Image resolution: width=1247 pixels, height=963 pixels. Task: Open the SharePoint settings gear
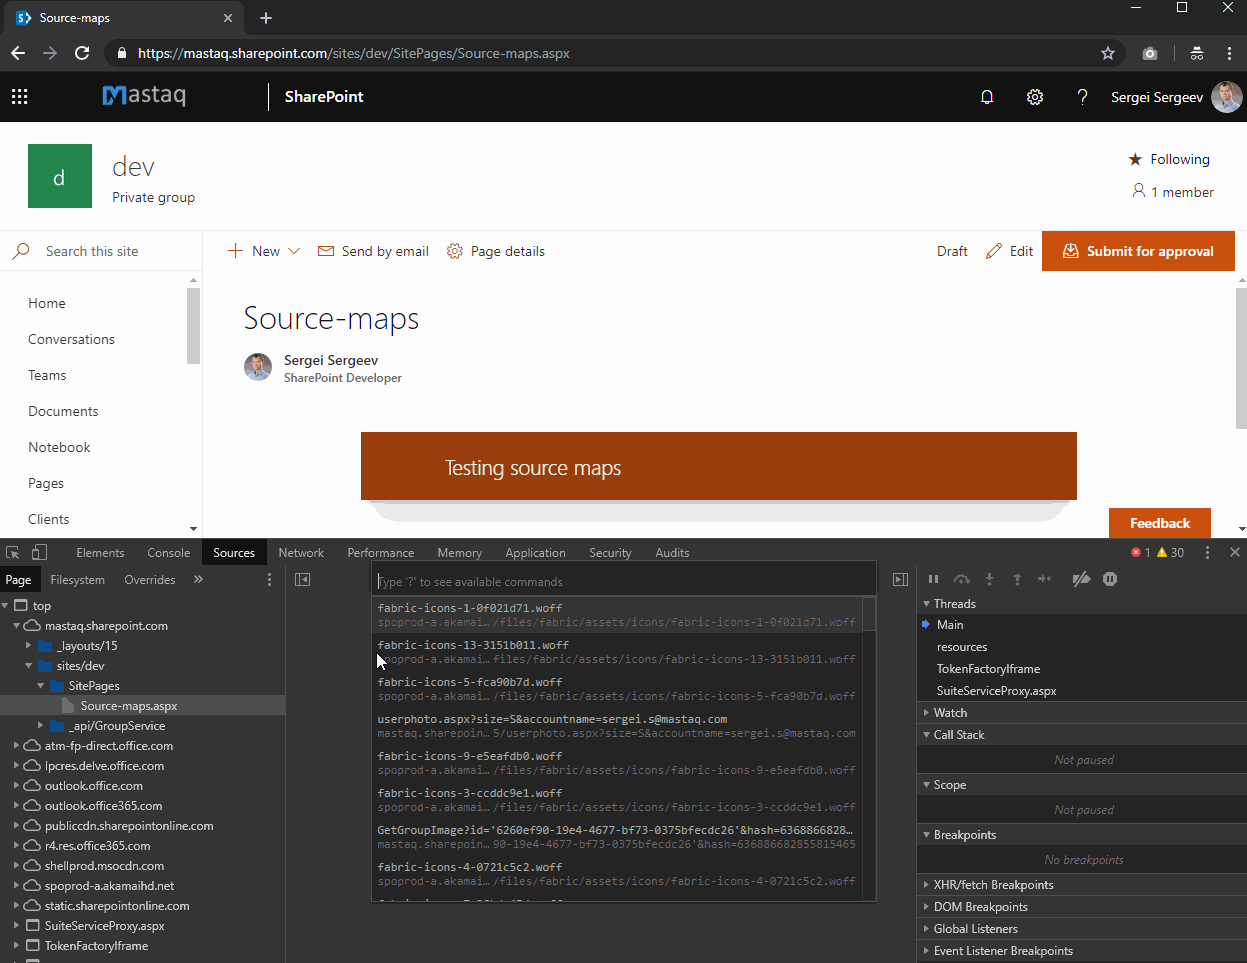point(1035,97)
